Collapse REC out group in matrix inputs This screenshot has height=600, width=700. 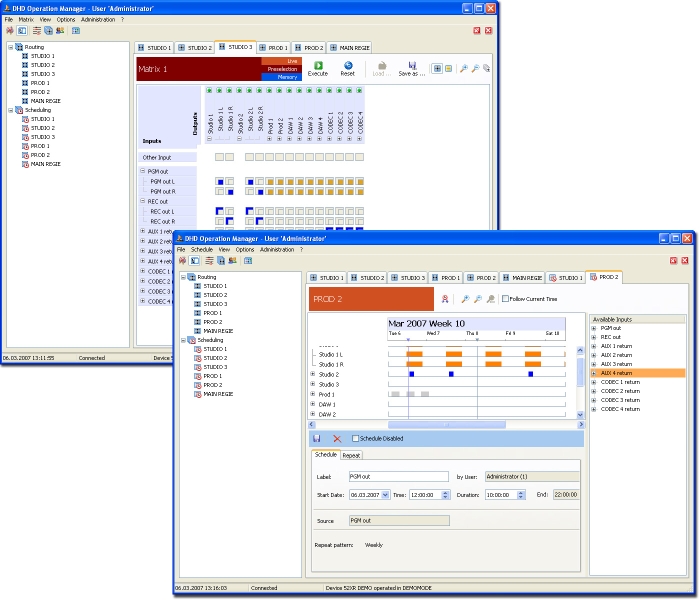[x=143, y=201]
